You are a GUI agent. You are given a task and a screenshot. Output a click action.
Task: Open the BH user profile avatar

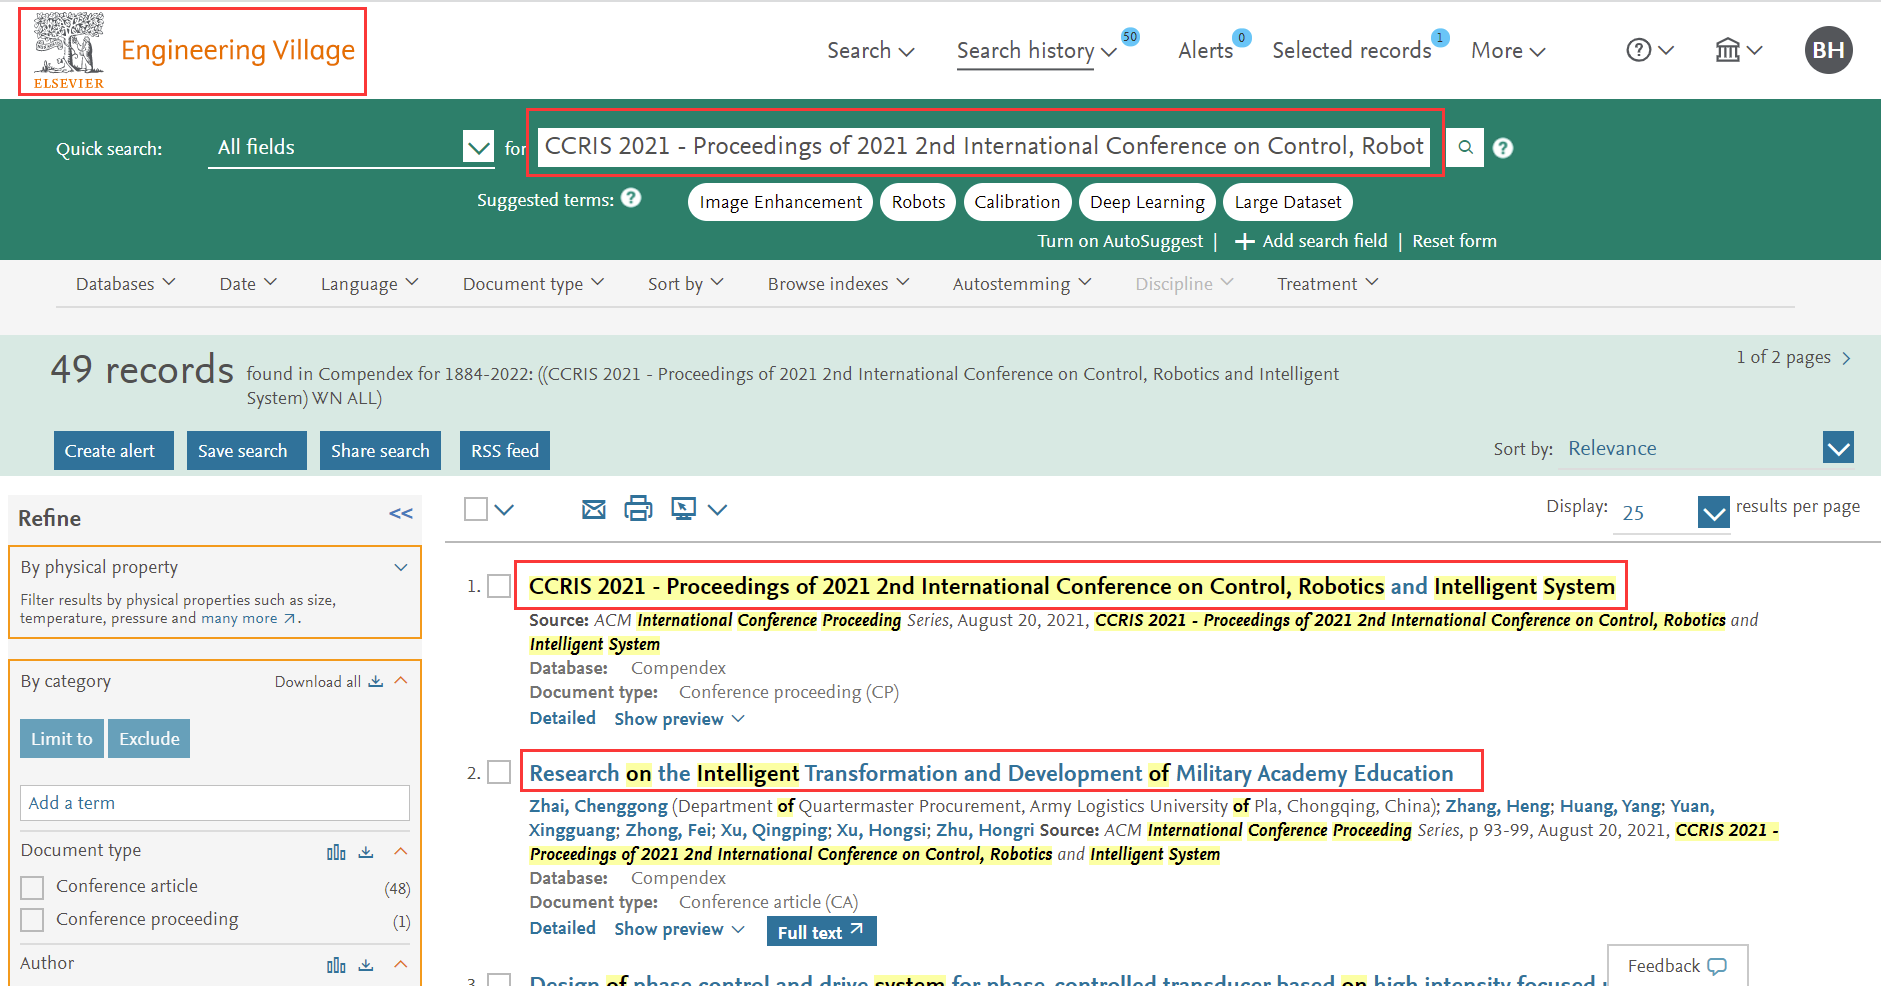coord(1828,50)
